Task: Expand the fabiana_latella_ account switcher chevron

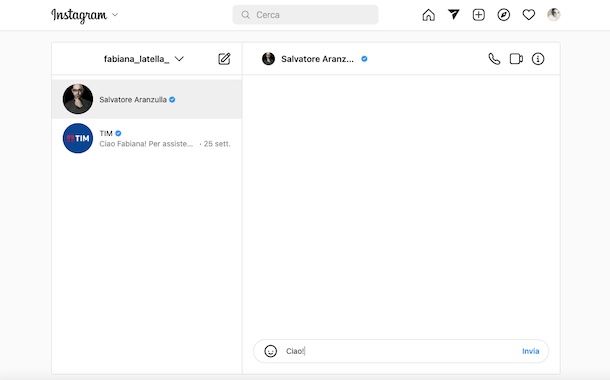Action: [179, 59]
